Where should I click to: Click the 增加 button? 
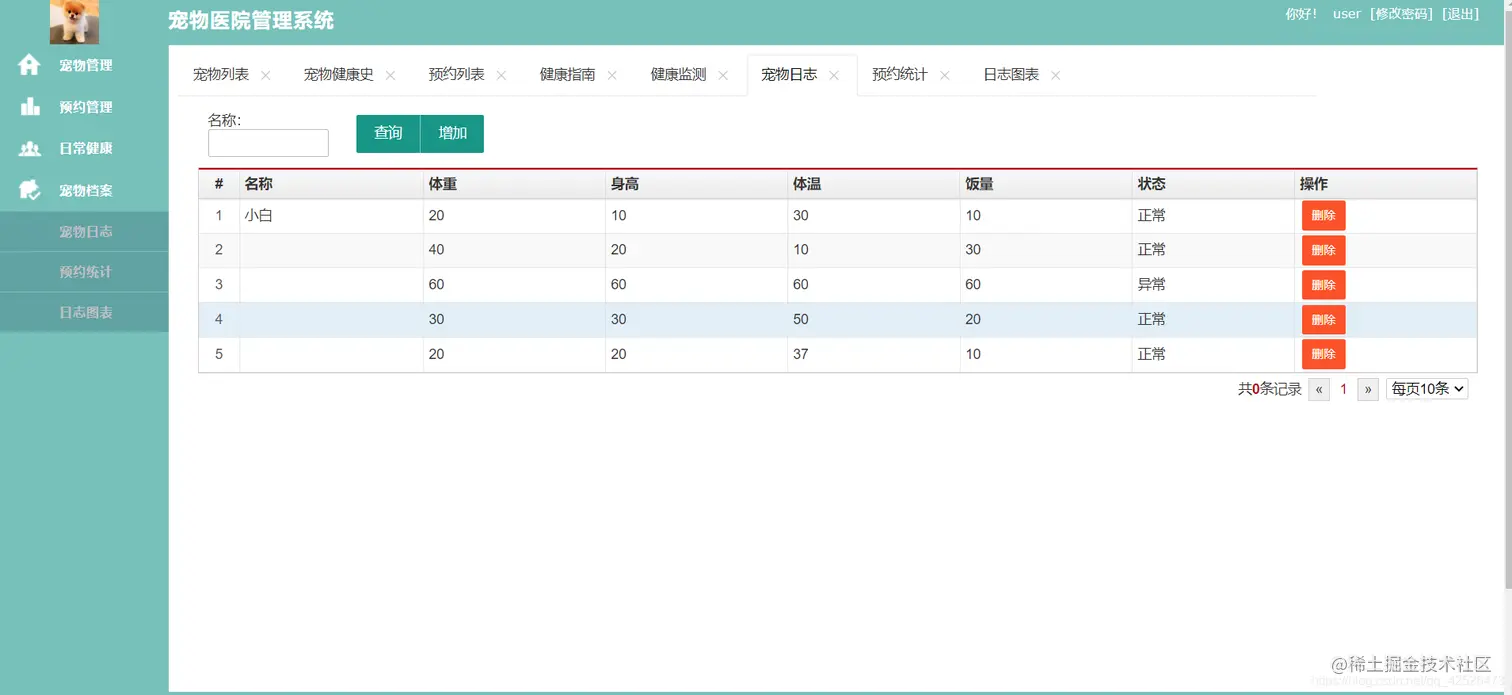click(x=452, y=134)
